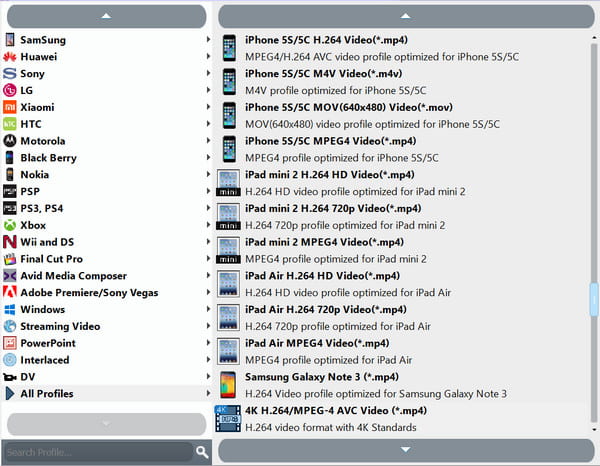Click the Motorola logo icon
600x466 pixels.
10,141
